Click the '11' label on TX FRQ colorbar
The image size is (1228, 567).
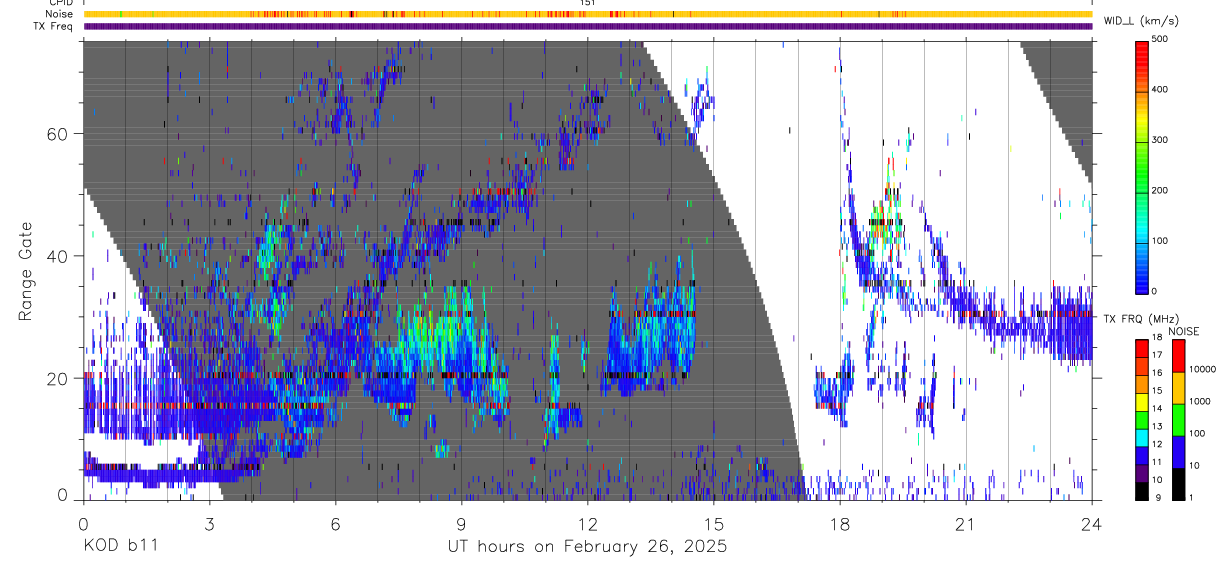tap(1158, 462)
